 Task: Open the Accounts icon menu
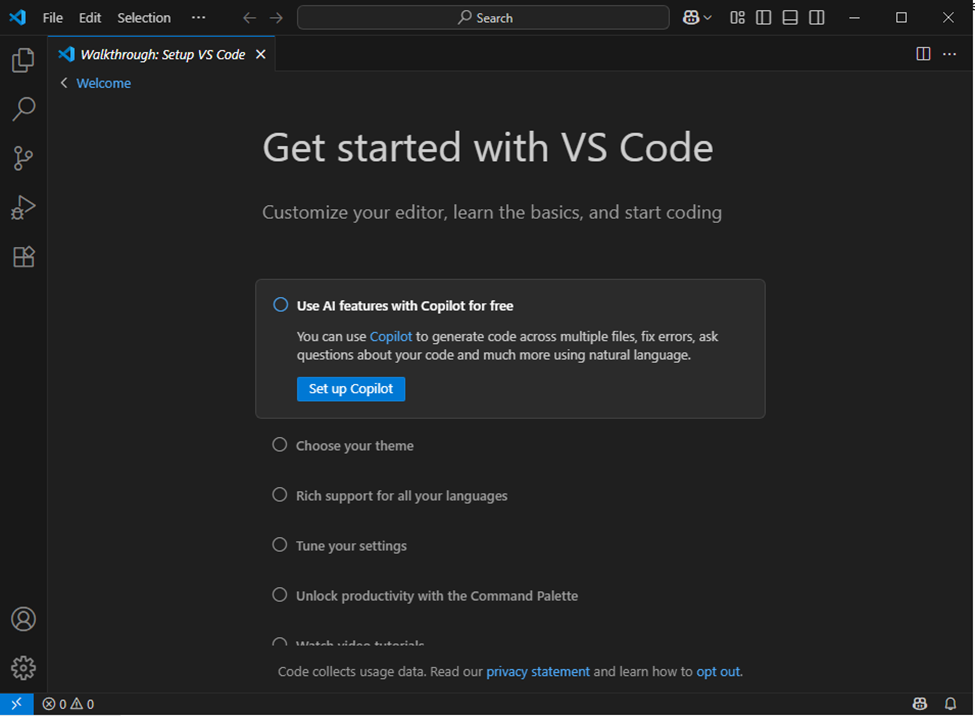[x=23, y=619]
